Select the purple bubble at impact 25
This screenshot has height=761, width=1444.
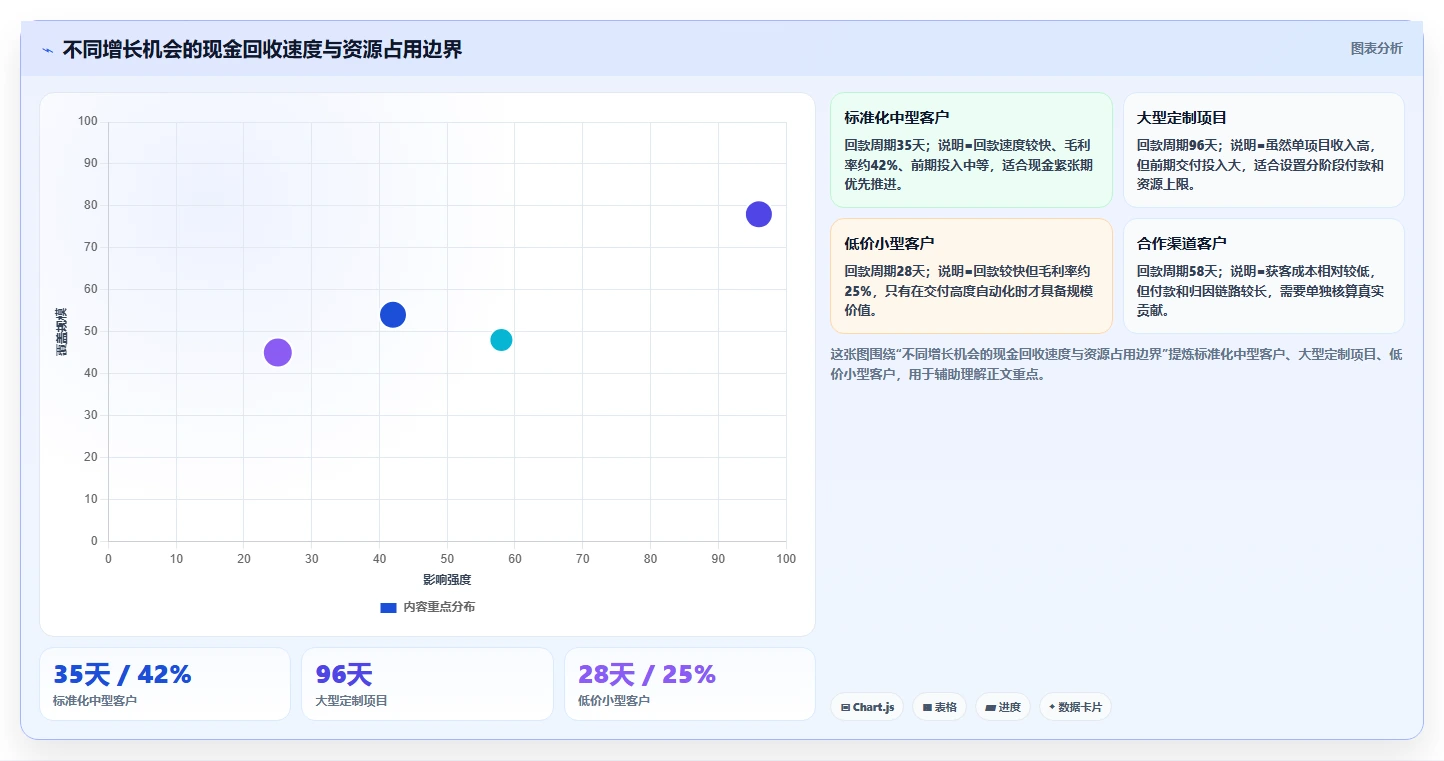278,352
